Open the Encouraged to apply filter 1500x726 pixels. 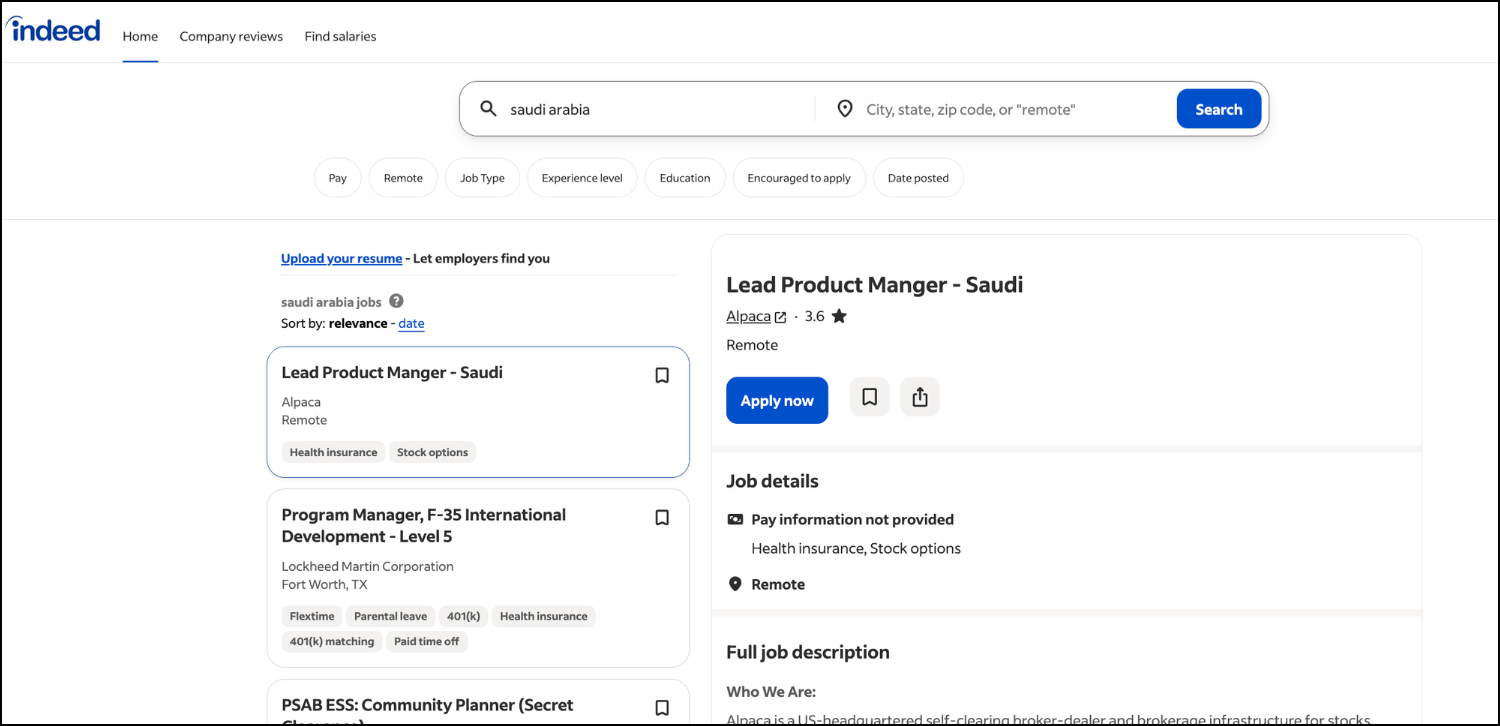(799, 178)
